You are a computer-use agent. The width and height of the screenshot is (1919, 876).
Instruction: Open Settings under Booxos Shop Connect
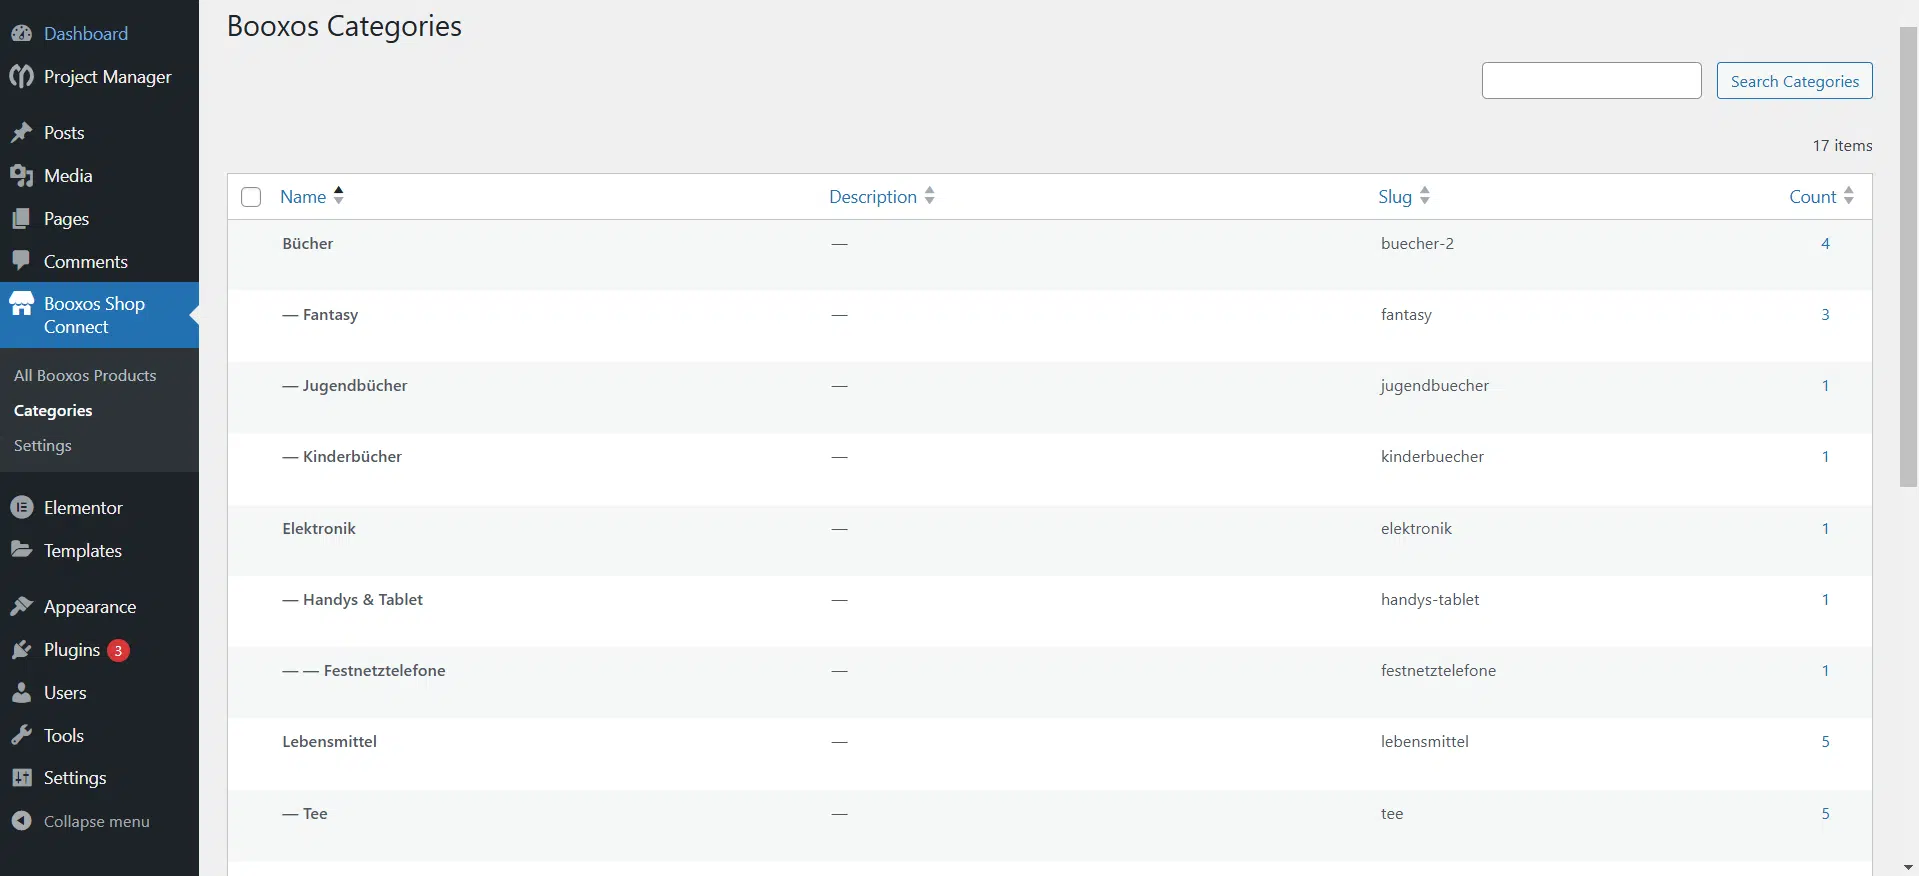click(x=43, y=446)
